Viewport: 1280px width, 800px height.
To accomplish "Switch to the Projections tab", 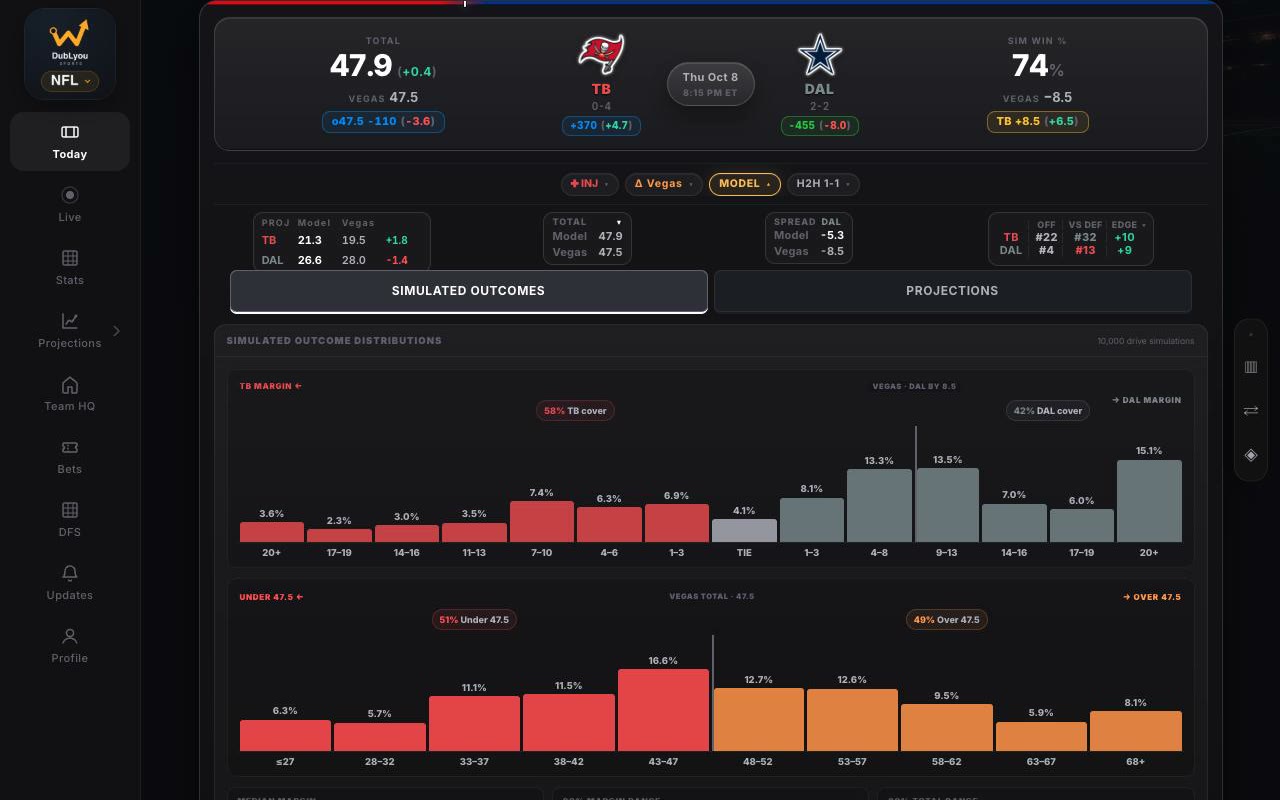I will 952,291.
